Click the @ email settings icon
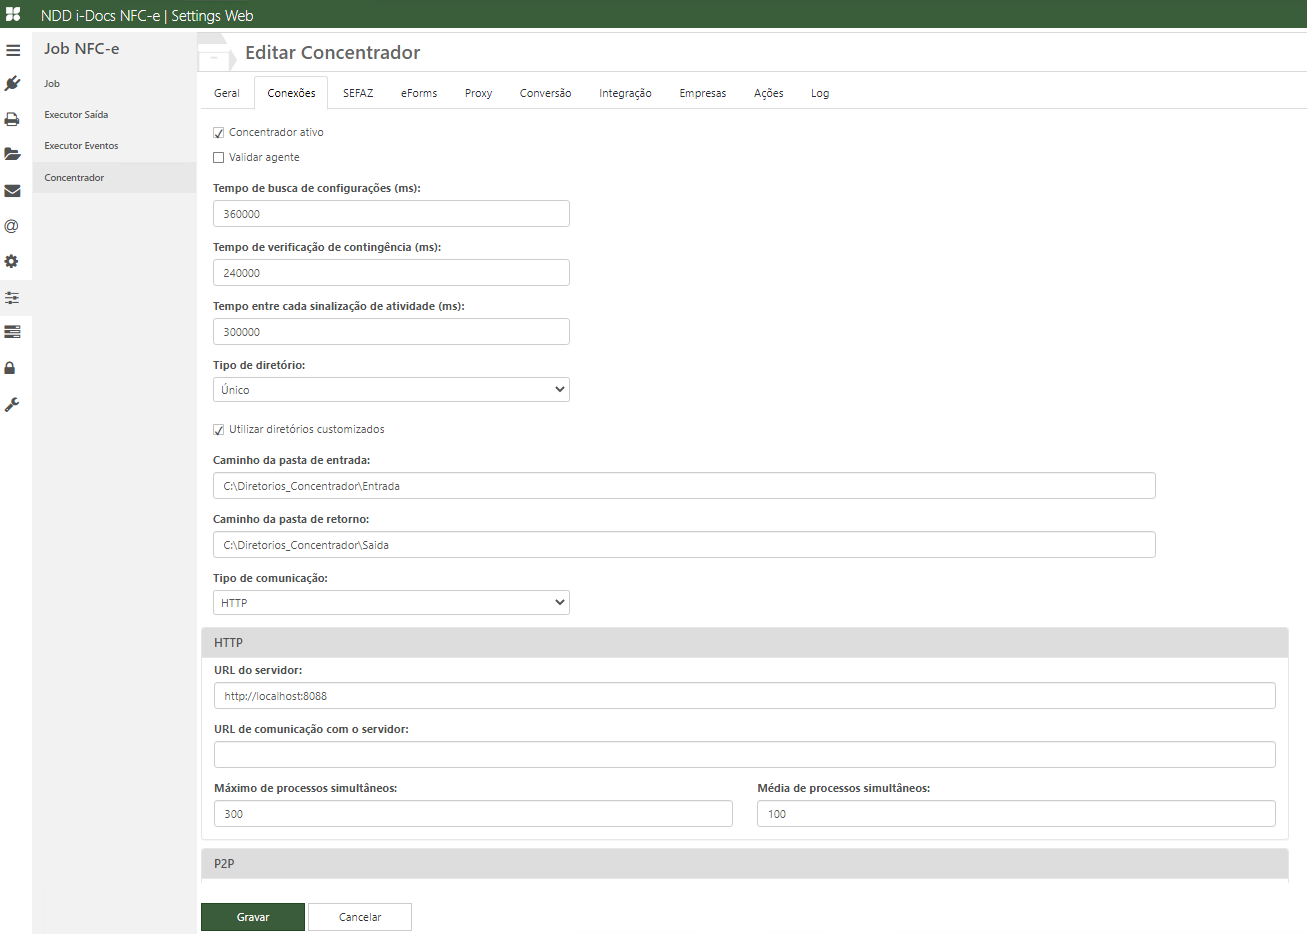Image resolution: width=1307 pixels, height=934 pixels. click(x=13, y=225)
